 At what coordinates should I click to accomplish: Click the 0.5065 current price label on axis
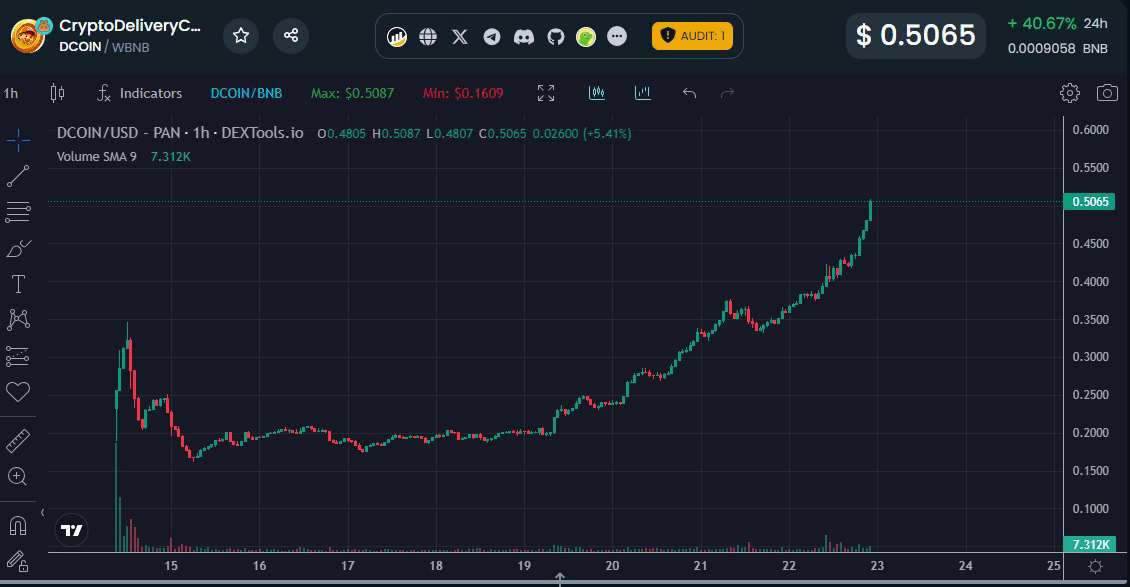tap(1091, 202)
